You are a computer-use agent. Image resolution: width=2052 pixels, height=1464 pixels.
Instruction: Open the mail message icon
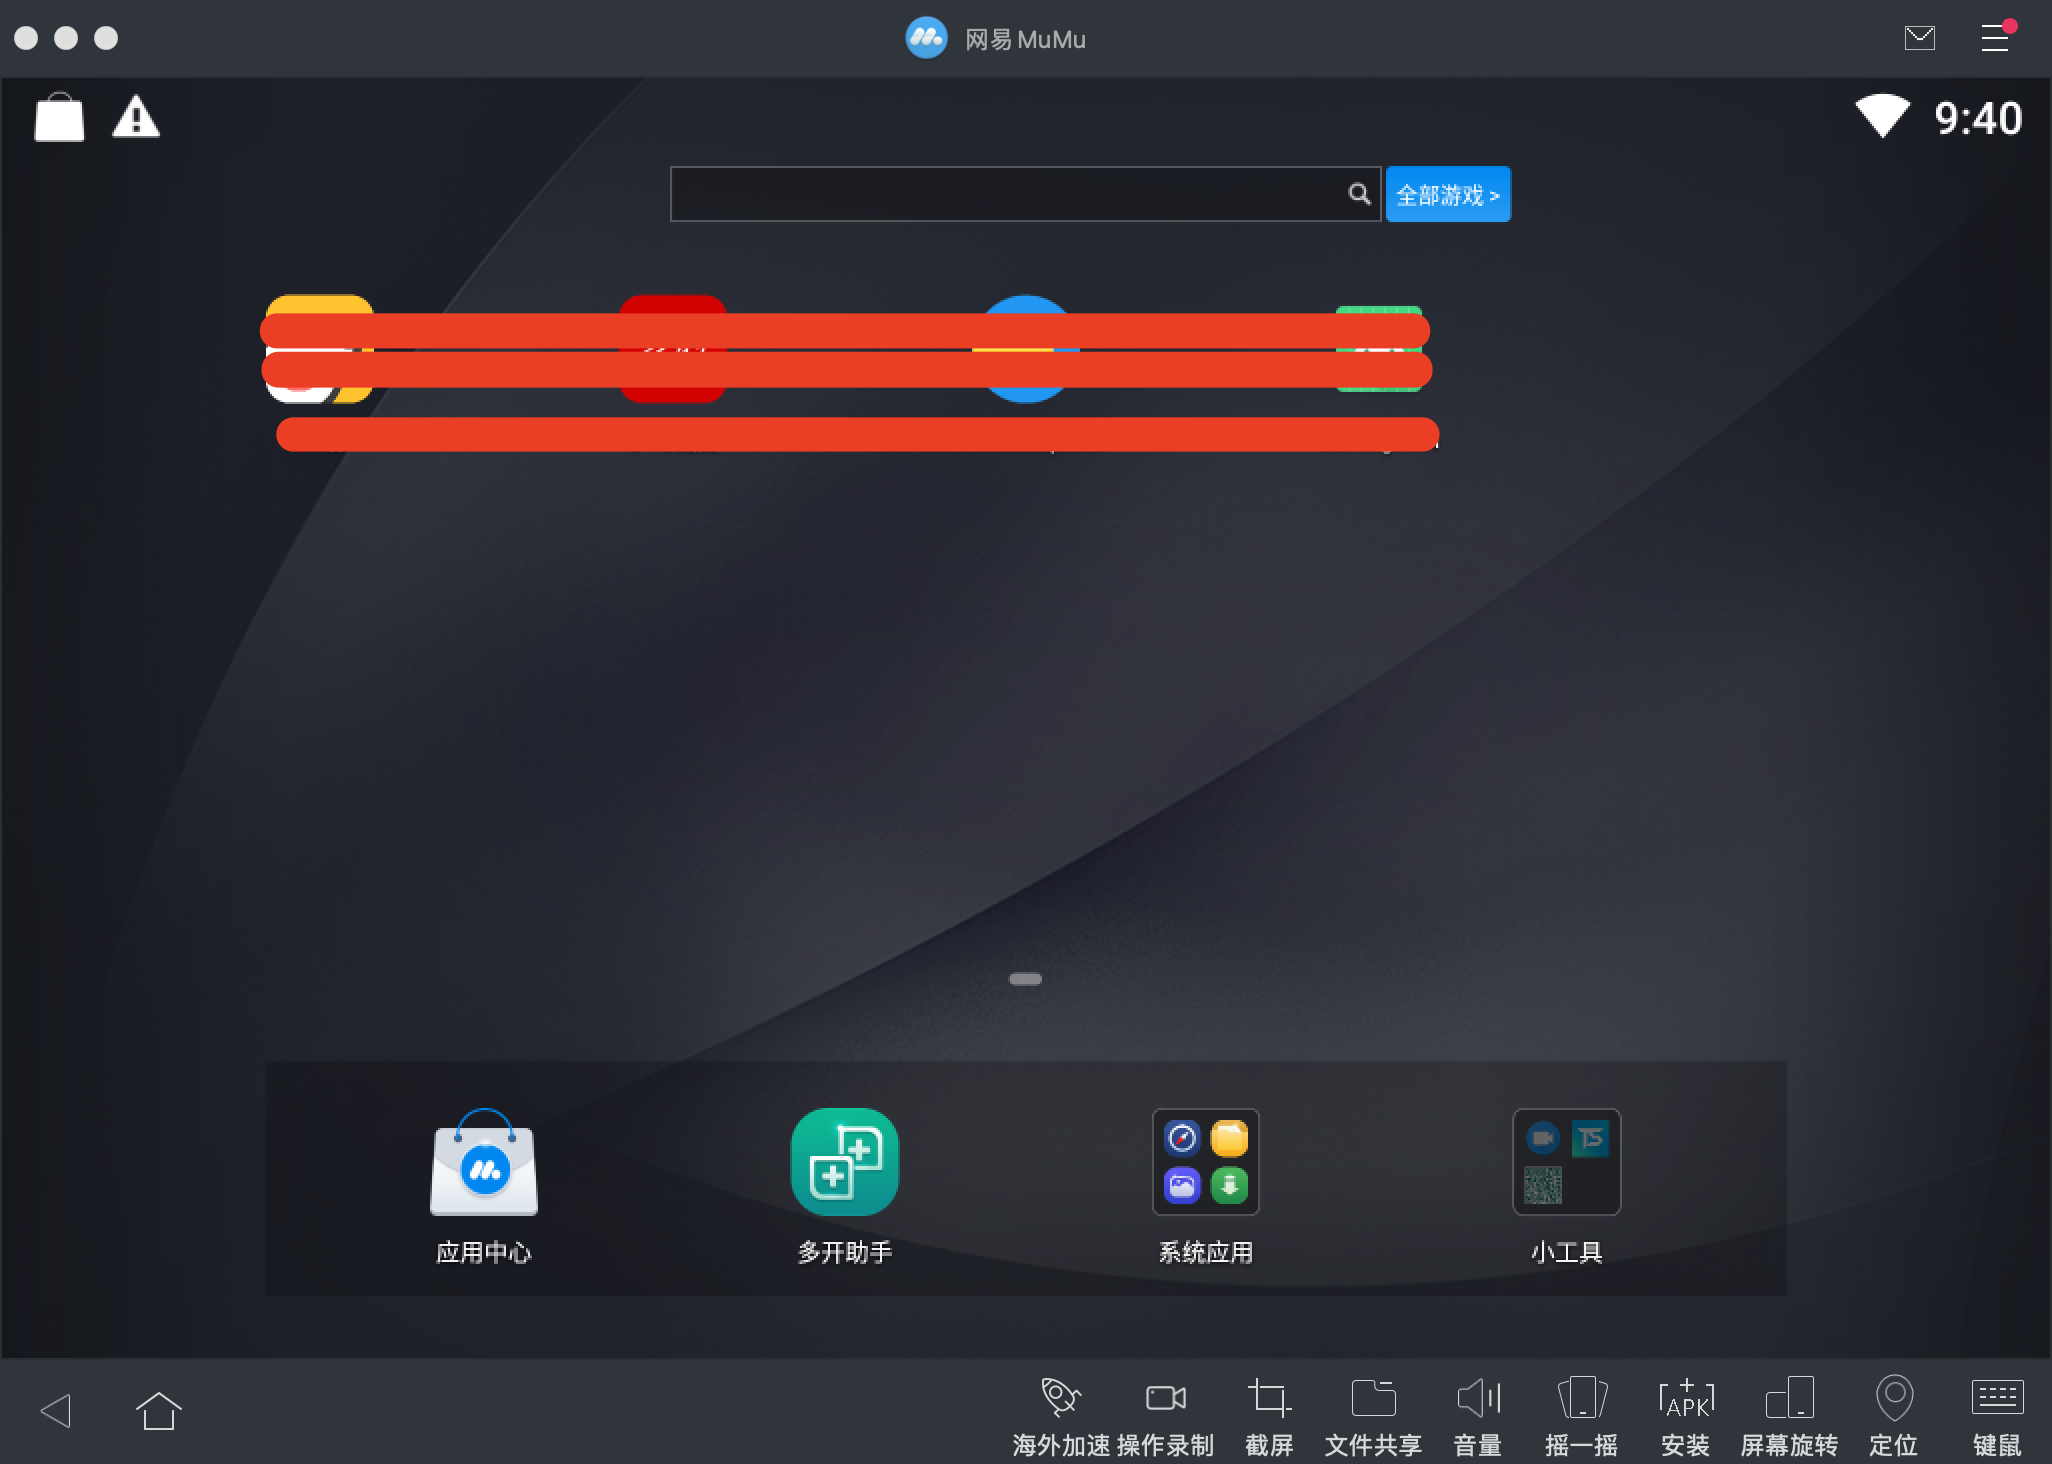[x=1919, y=39]
